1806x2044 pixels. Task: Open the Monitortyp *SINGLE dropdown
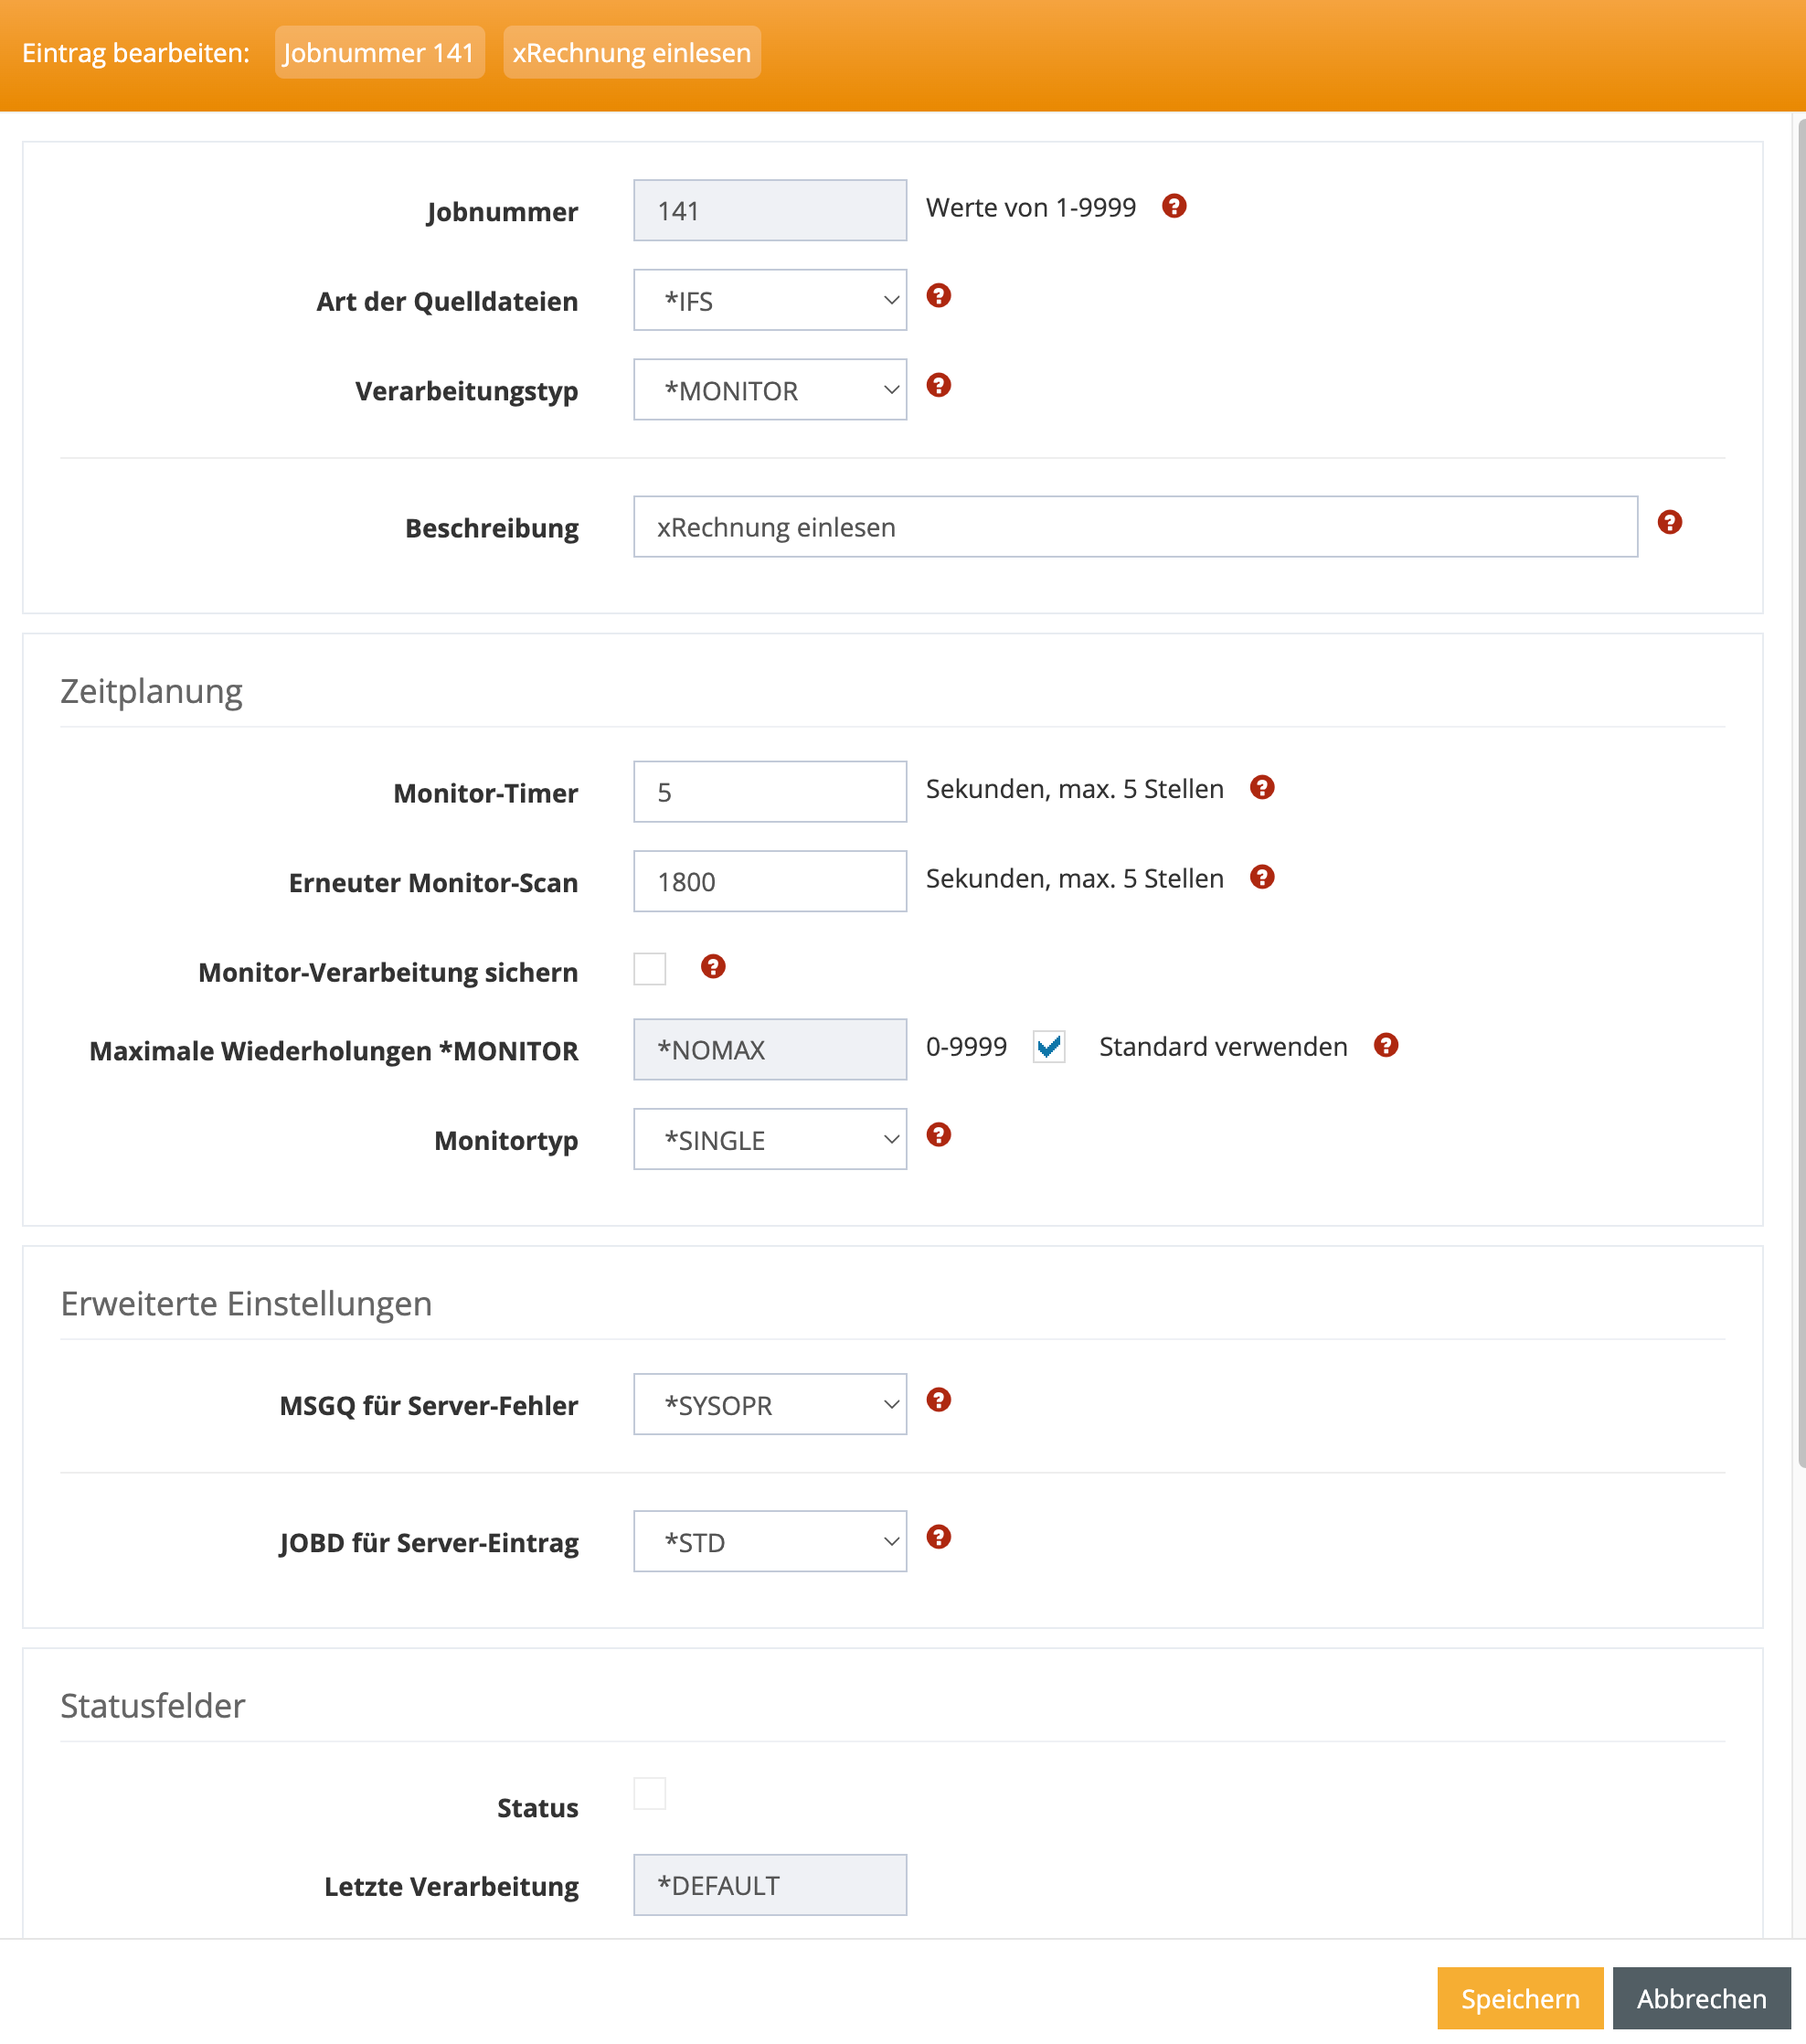[x=770, y=1139]
